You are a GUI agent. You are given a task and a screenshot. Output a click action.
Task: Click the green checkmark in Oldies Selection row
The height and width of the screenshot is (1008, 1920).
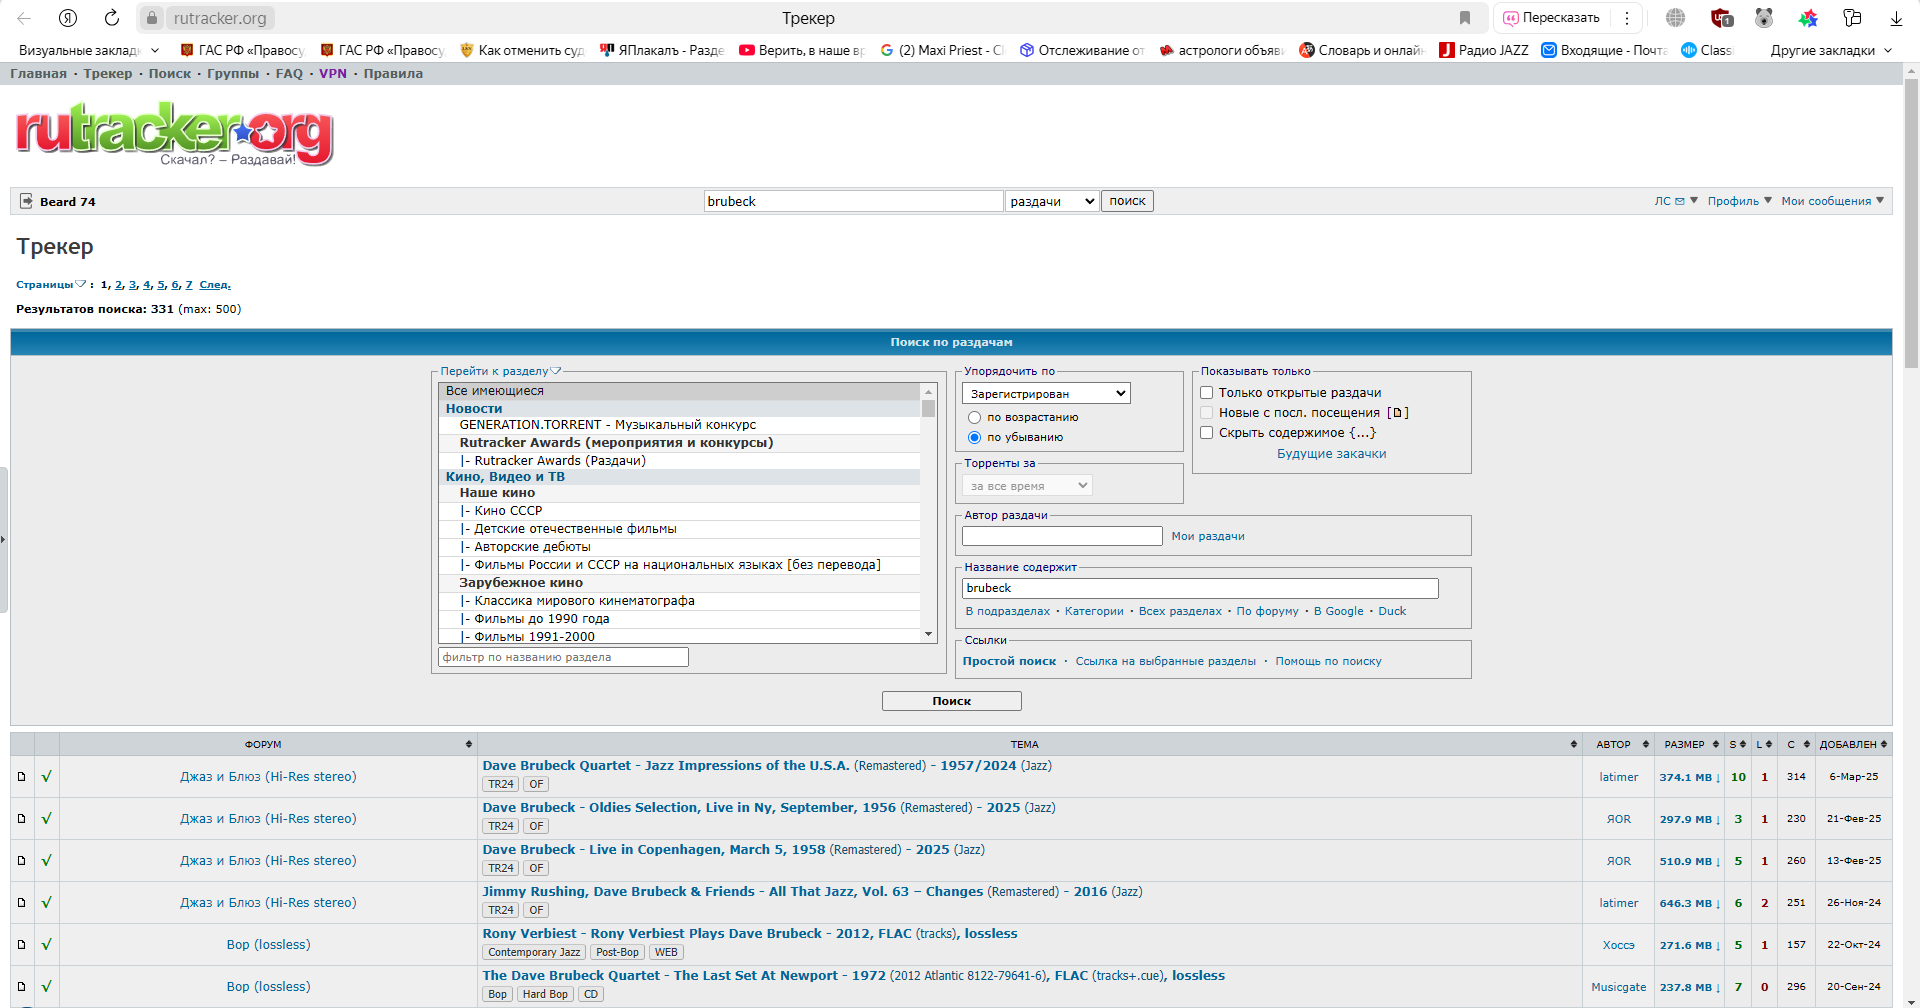[47, 818]
